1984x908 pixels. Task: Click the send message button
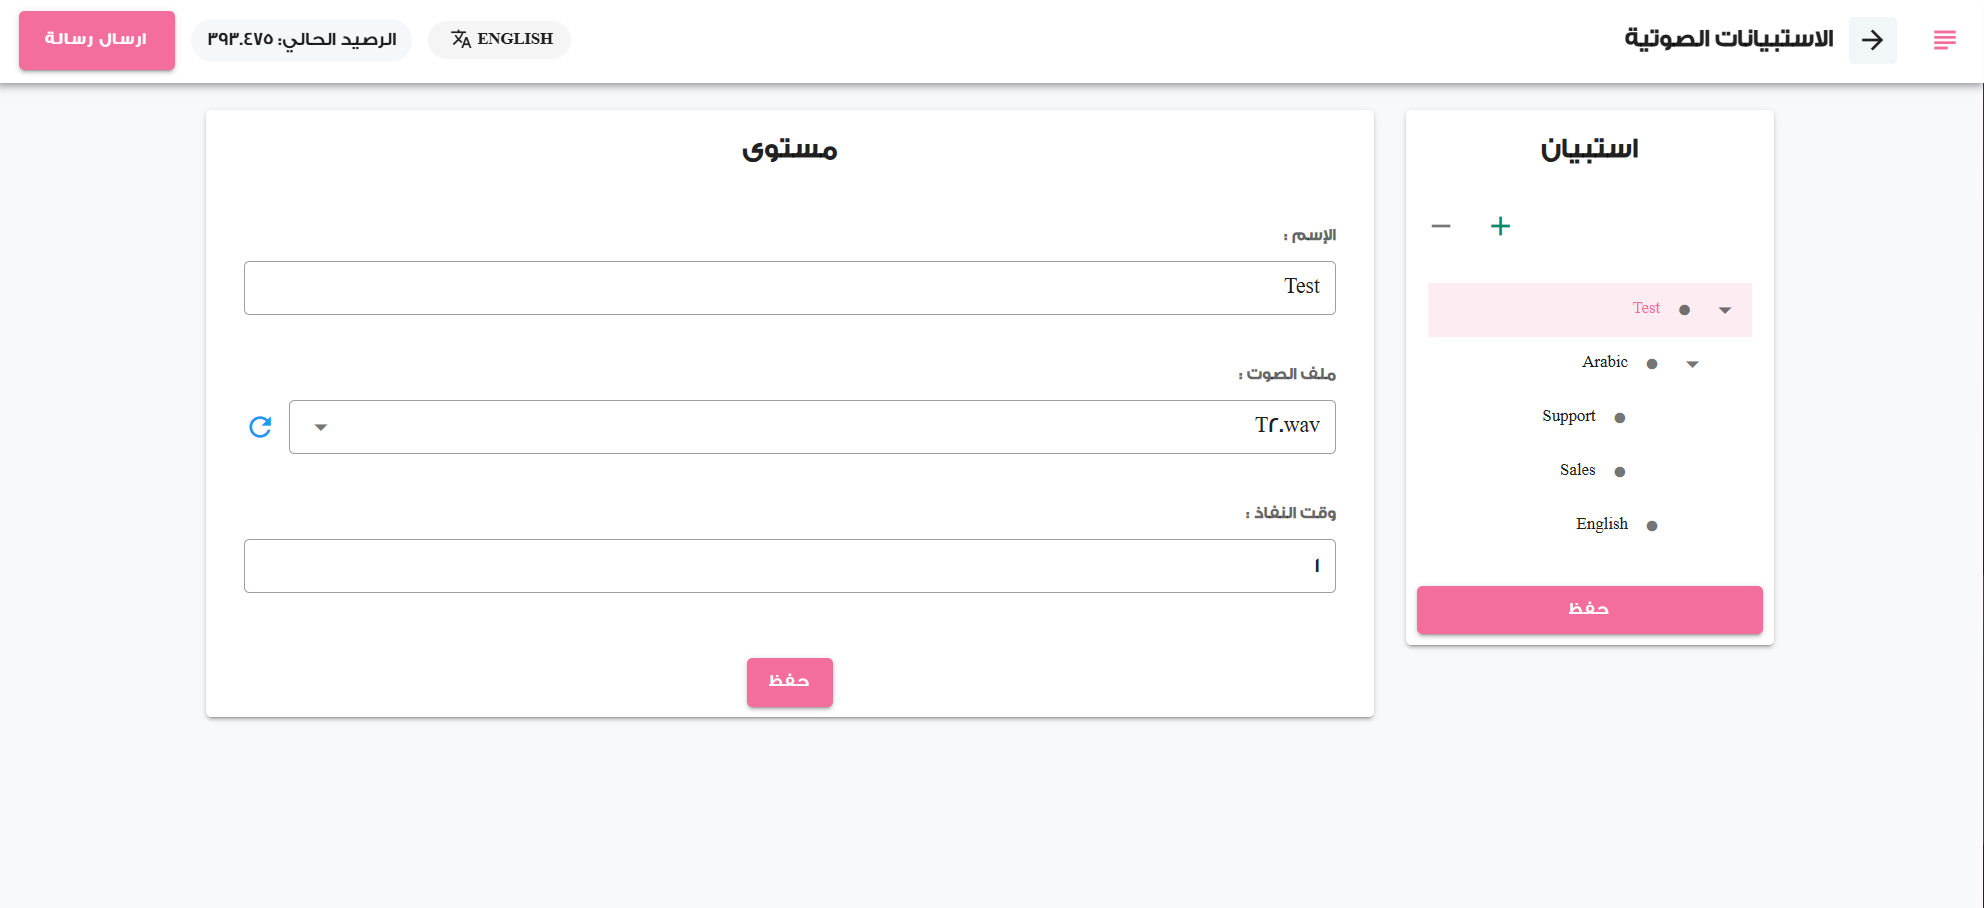(97, 40)
